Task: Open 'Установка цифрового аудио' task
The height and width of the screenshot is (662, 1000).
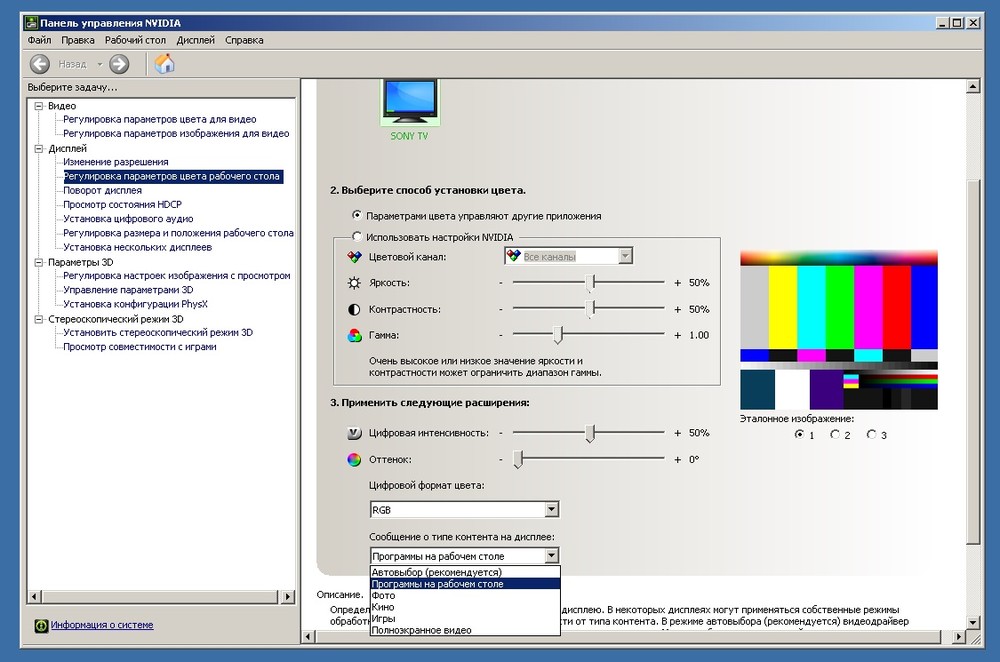Action: pyautogui.click(x=128, y=219)
